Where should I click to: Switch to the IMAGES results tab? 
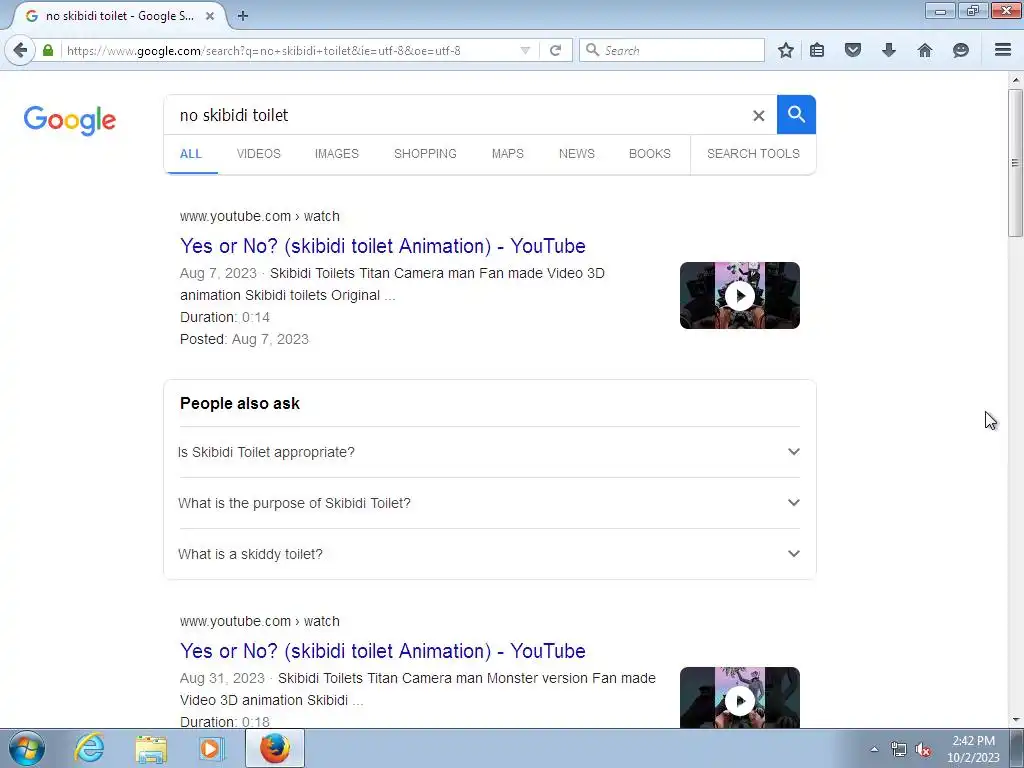point(337,153)
